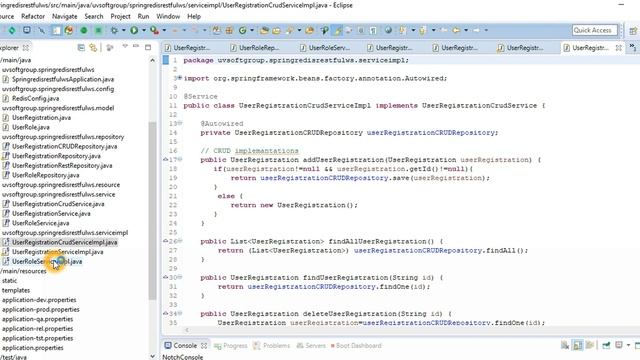Show the hidden editor tabs list chevron

pyautogui.click(x=633, y=47)
